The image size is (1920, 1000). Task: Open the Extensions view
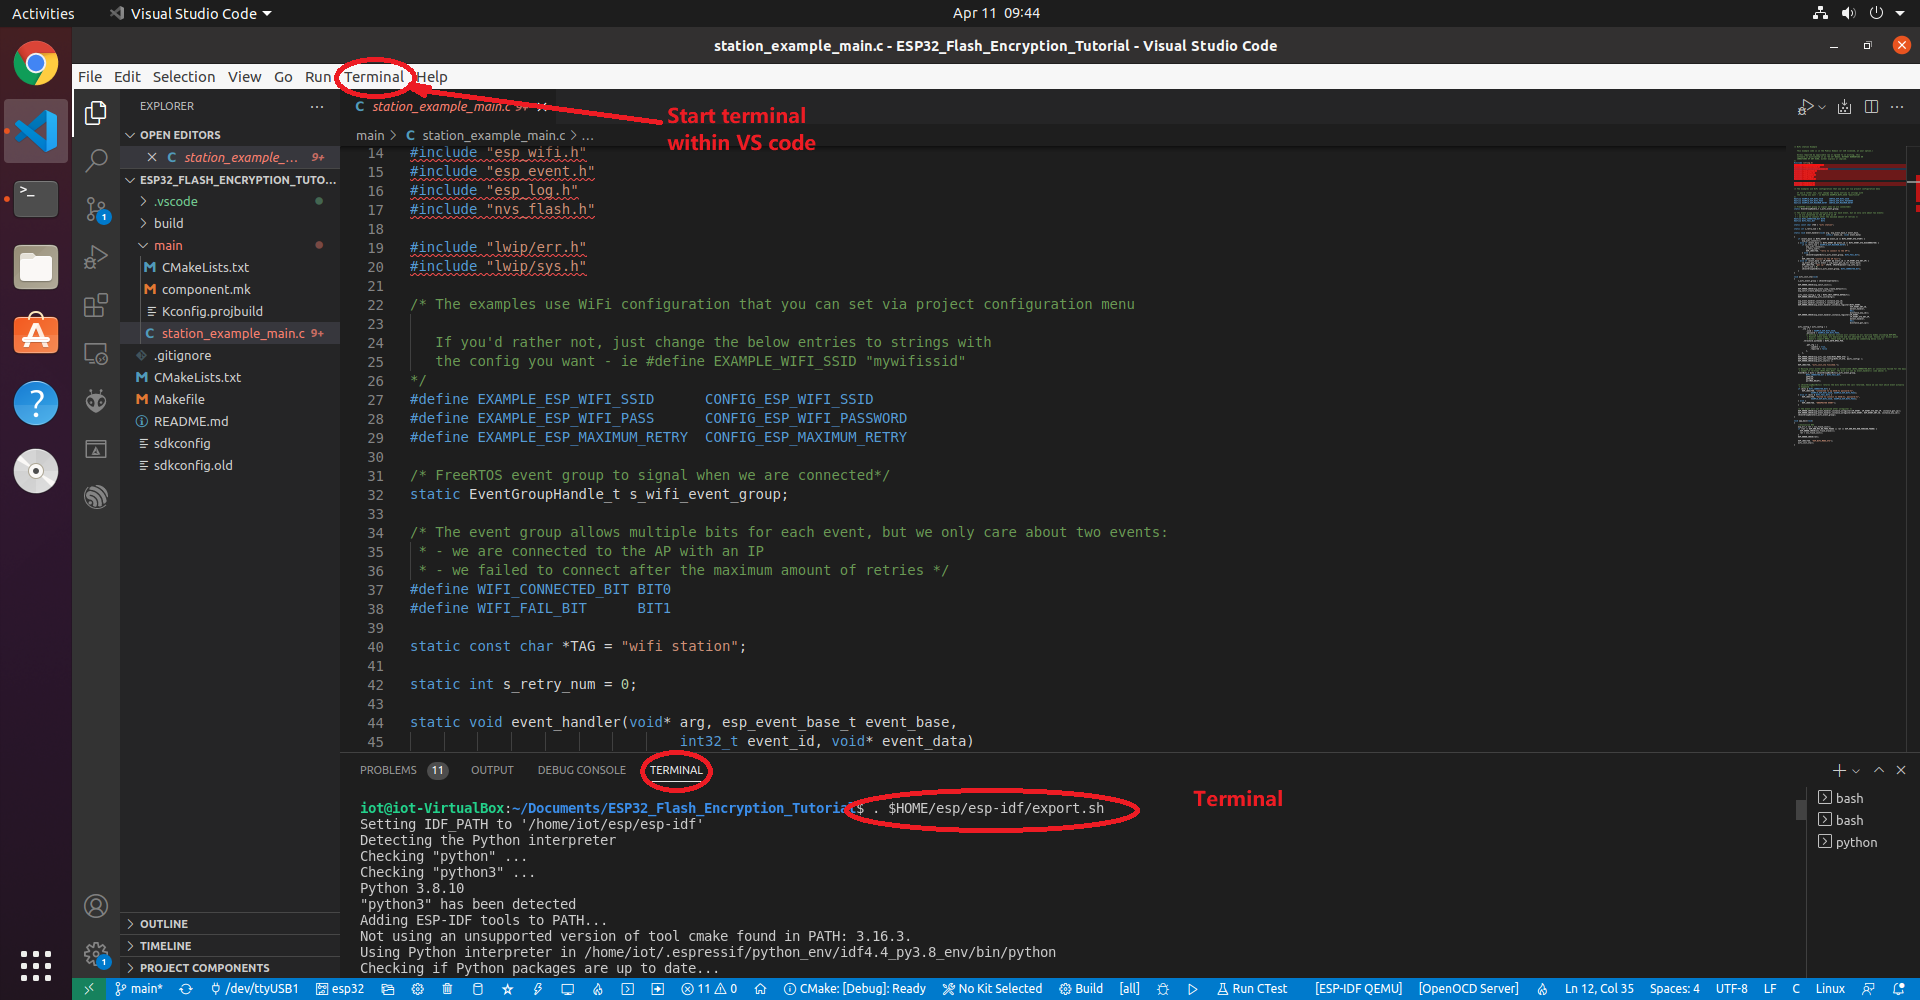pyautogui.click(x=96, y=305)
